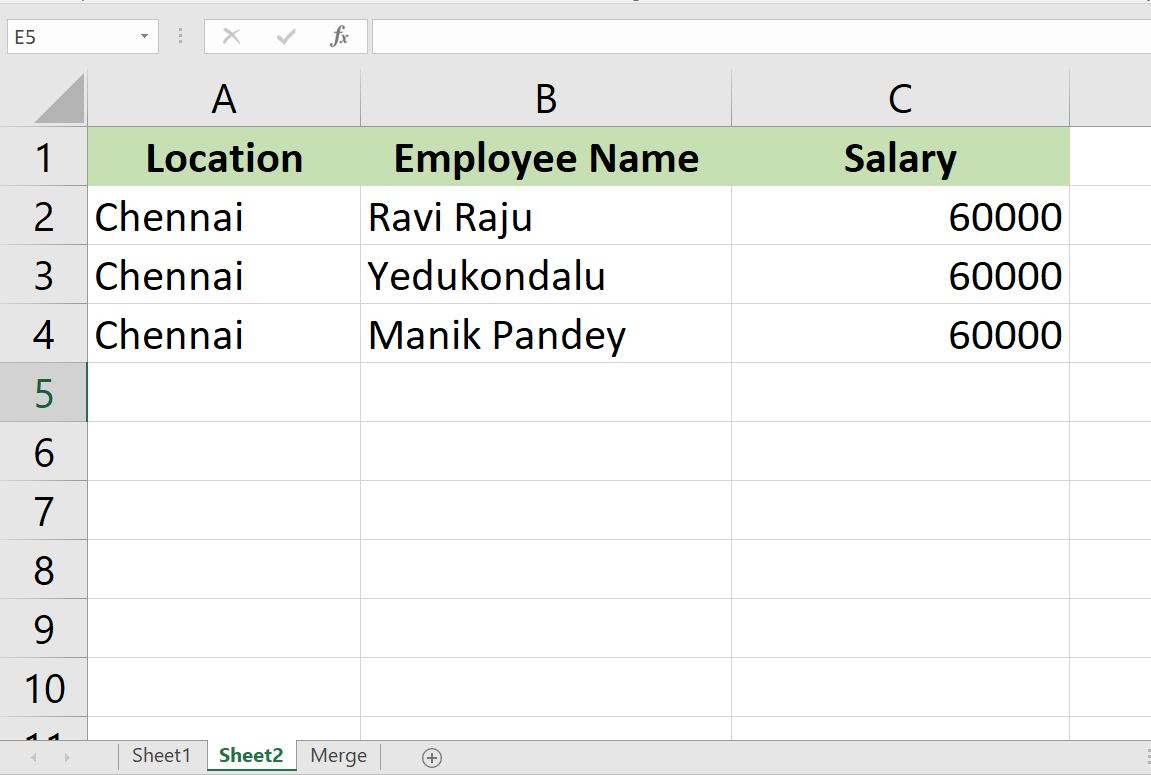Select the Sheet2 tab
The image size is (1151, 775).
251,755
